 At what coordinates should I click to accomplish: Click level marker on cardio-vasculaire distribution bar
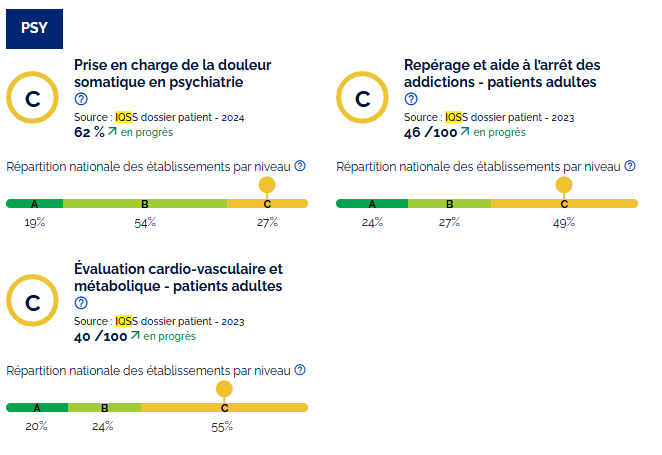pyautogui.click(x=224, y=389)
